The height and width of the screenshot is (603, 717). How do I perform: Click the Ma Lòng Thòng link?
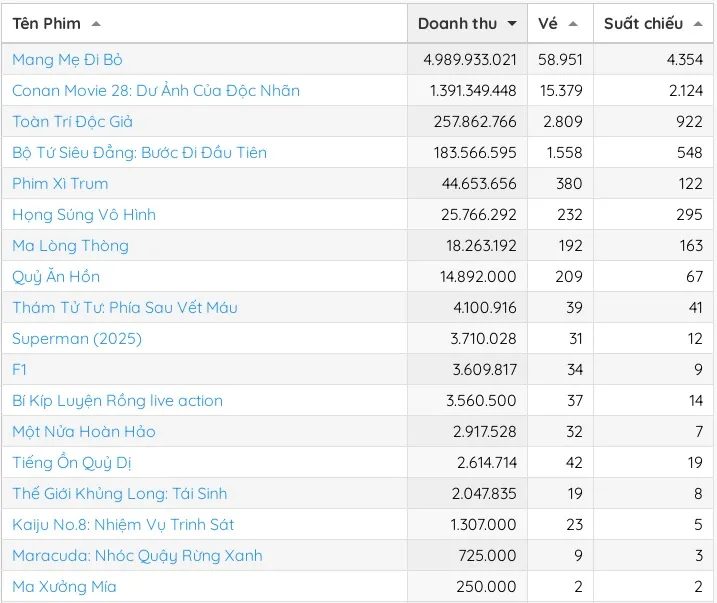click(70, 246)
